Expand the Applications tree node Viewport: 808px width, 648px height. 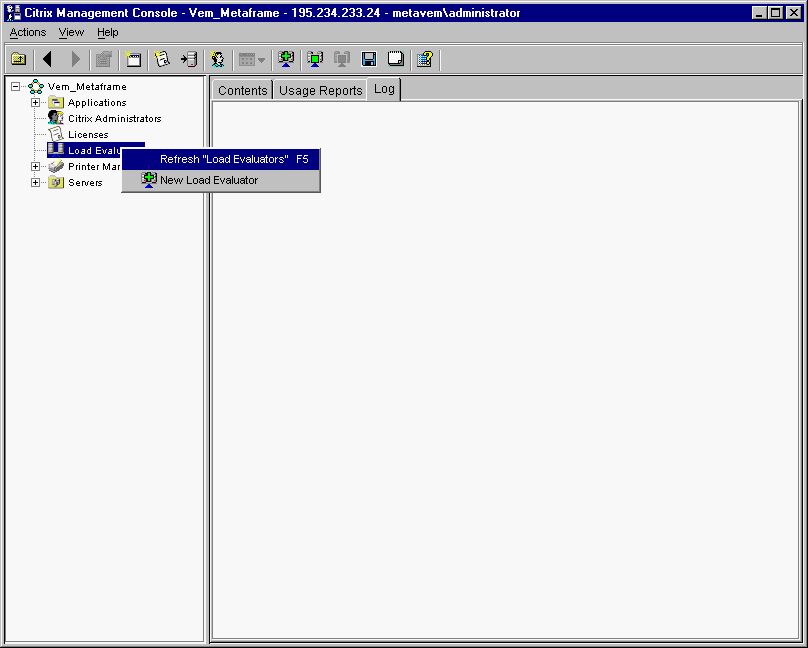point(36,103)
